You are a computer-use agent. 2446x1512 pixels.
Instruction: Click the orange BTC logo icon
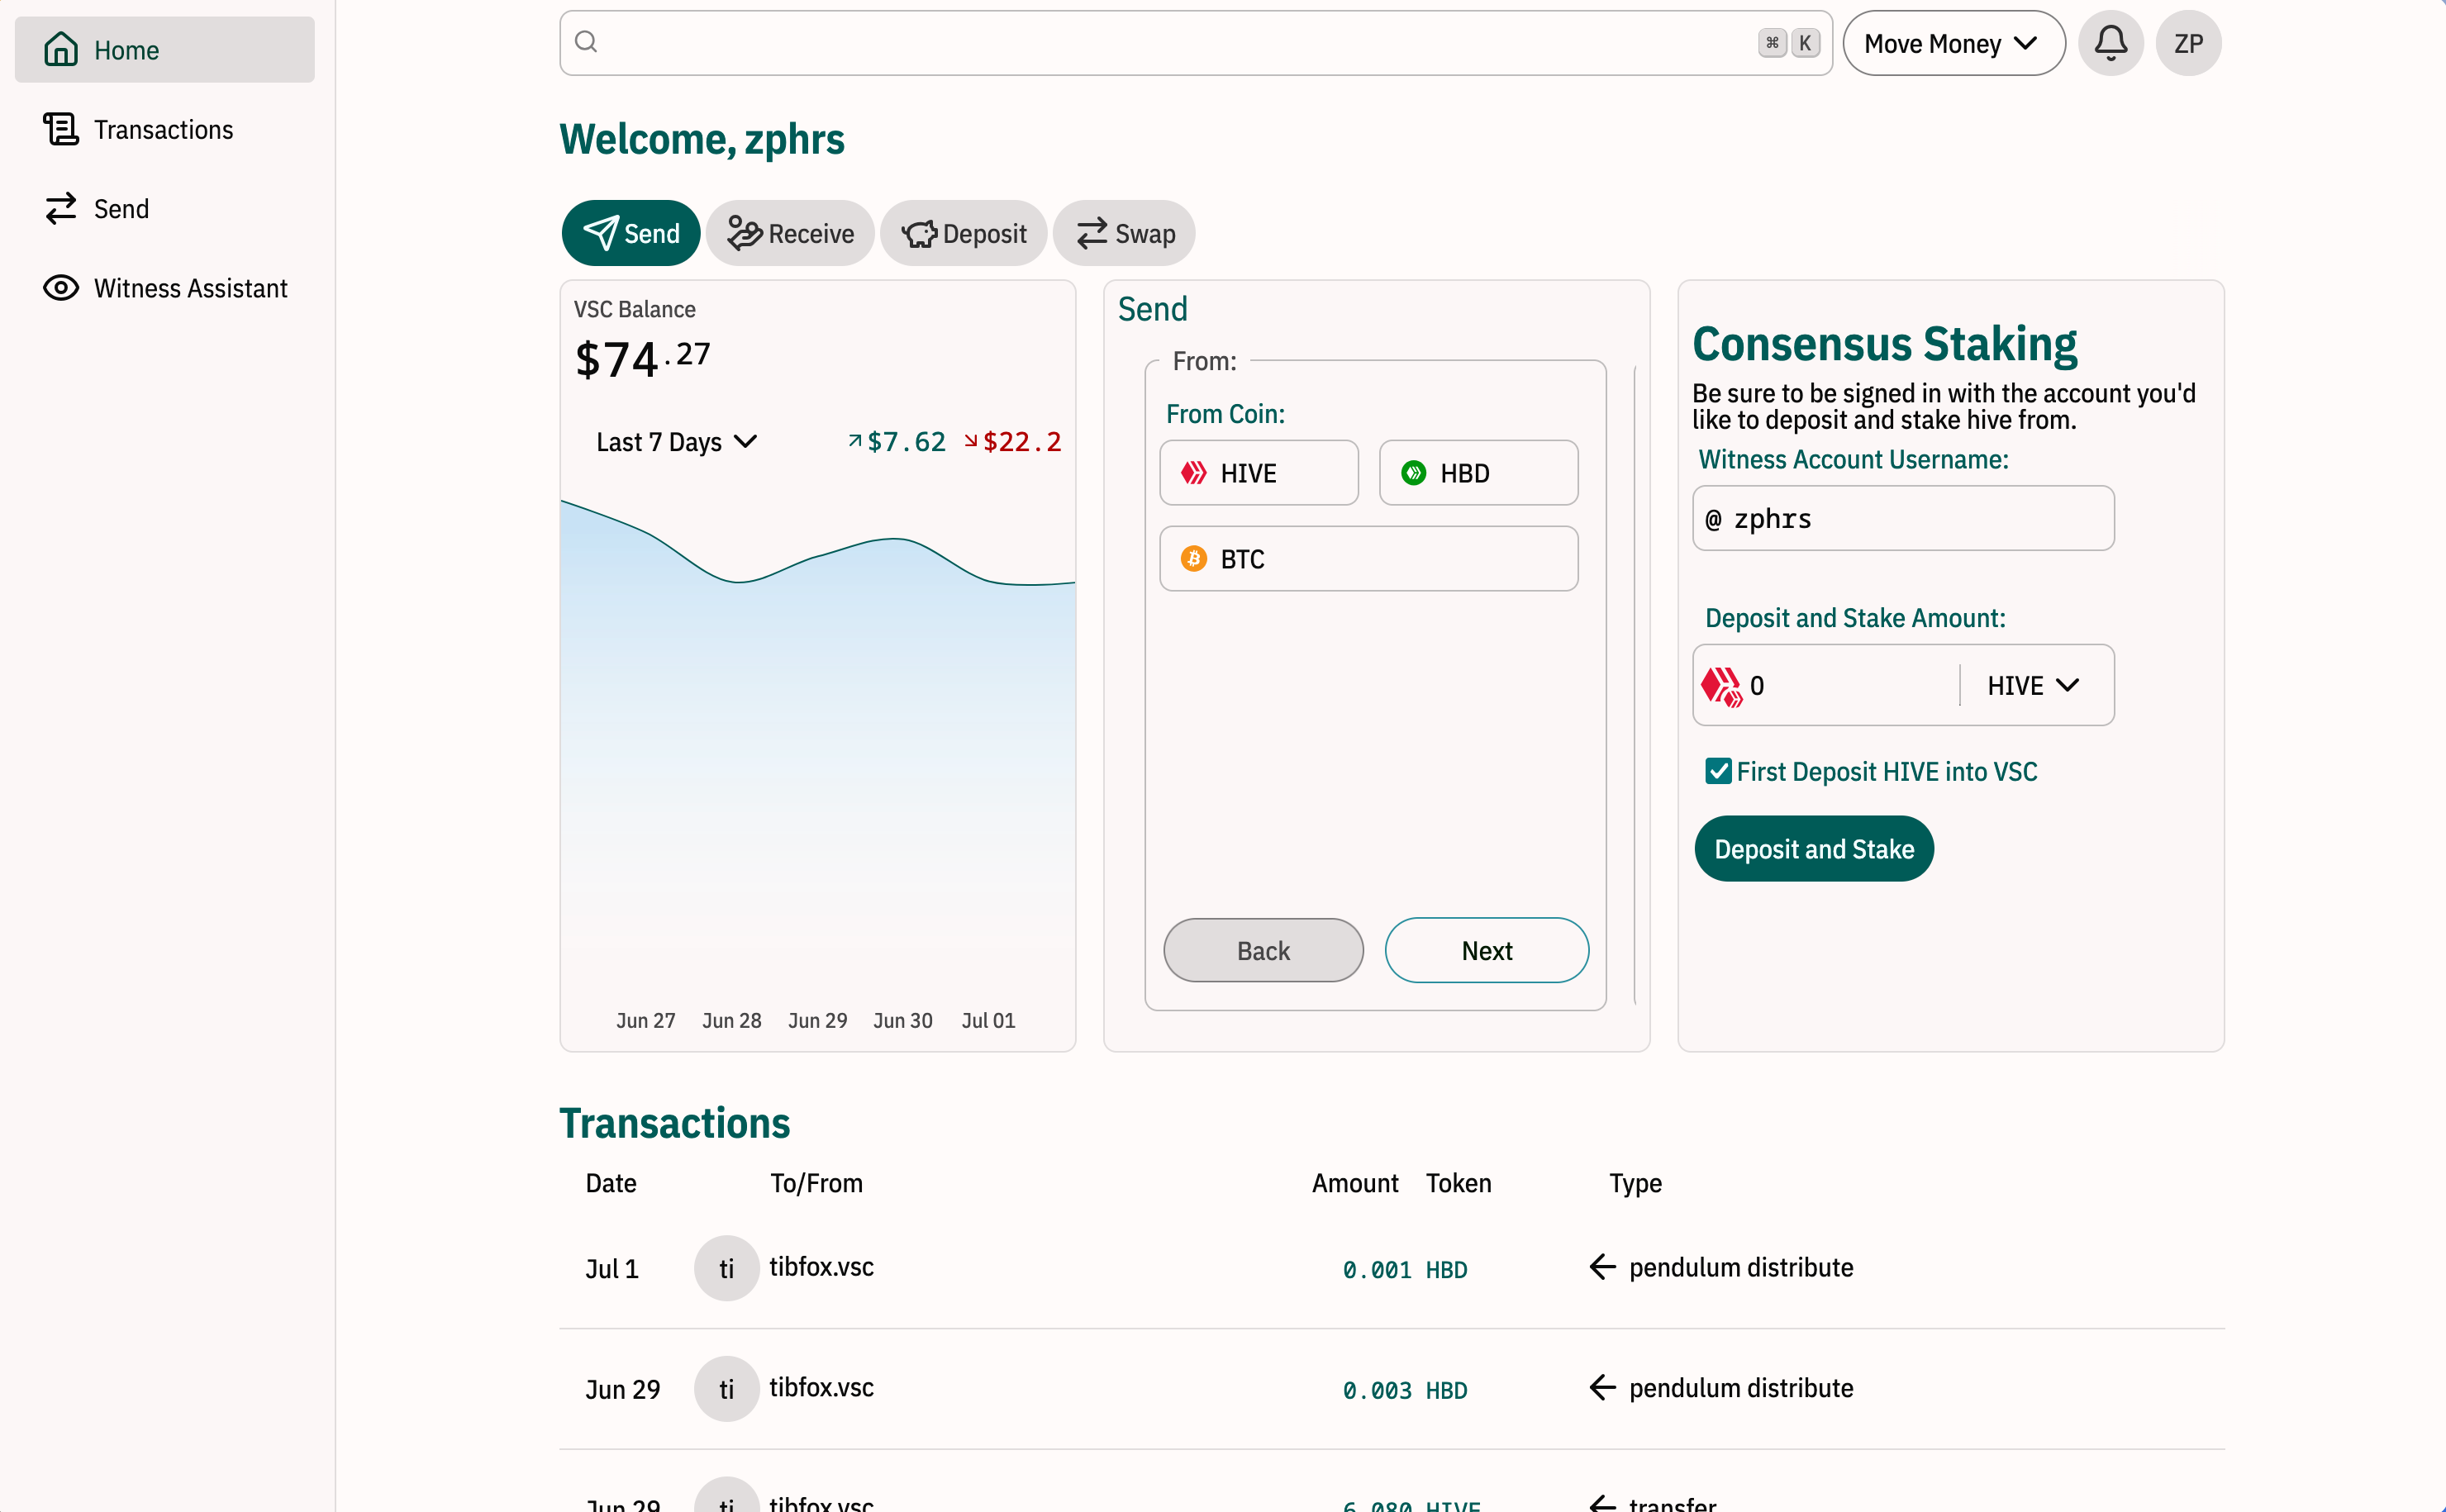point(1193,559)
